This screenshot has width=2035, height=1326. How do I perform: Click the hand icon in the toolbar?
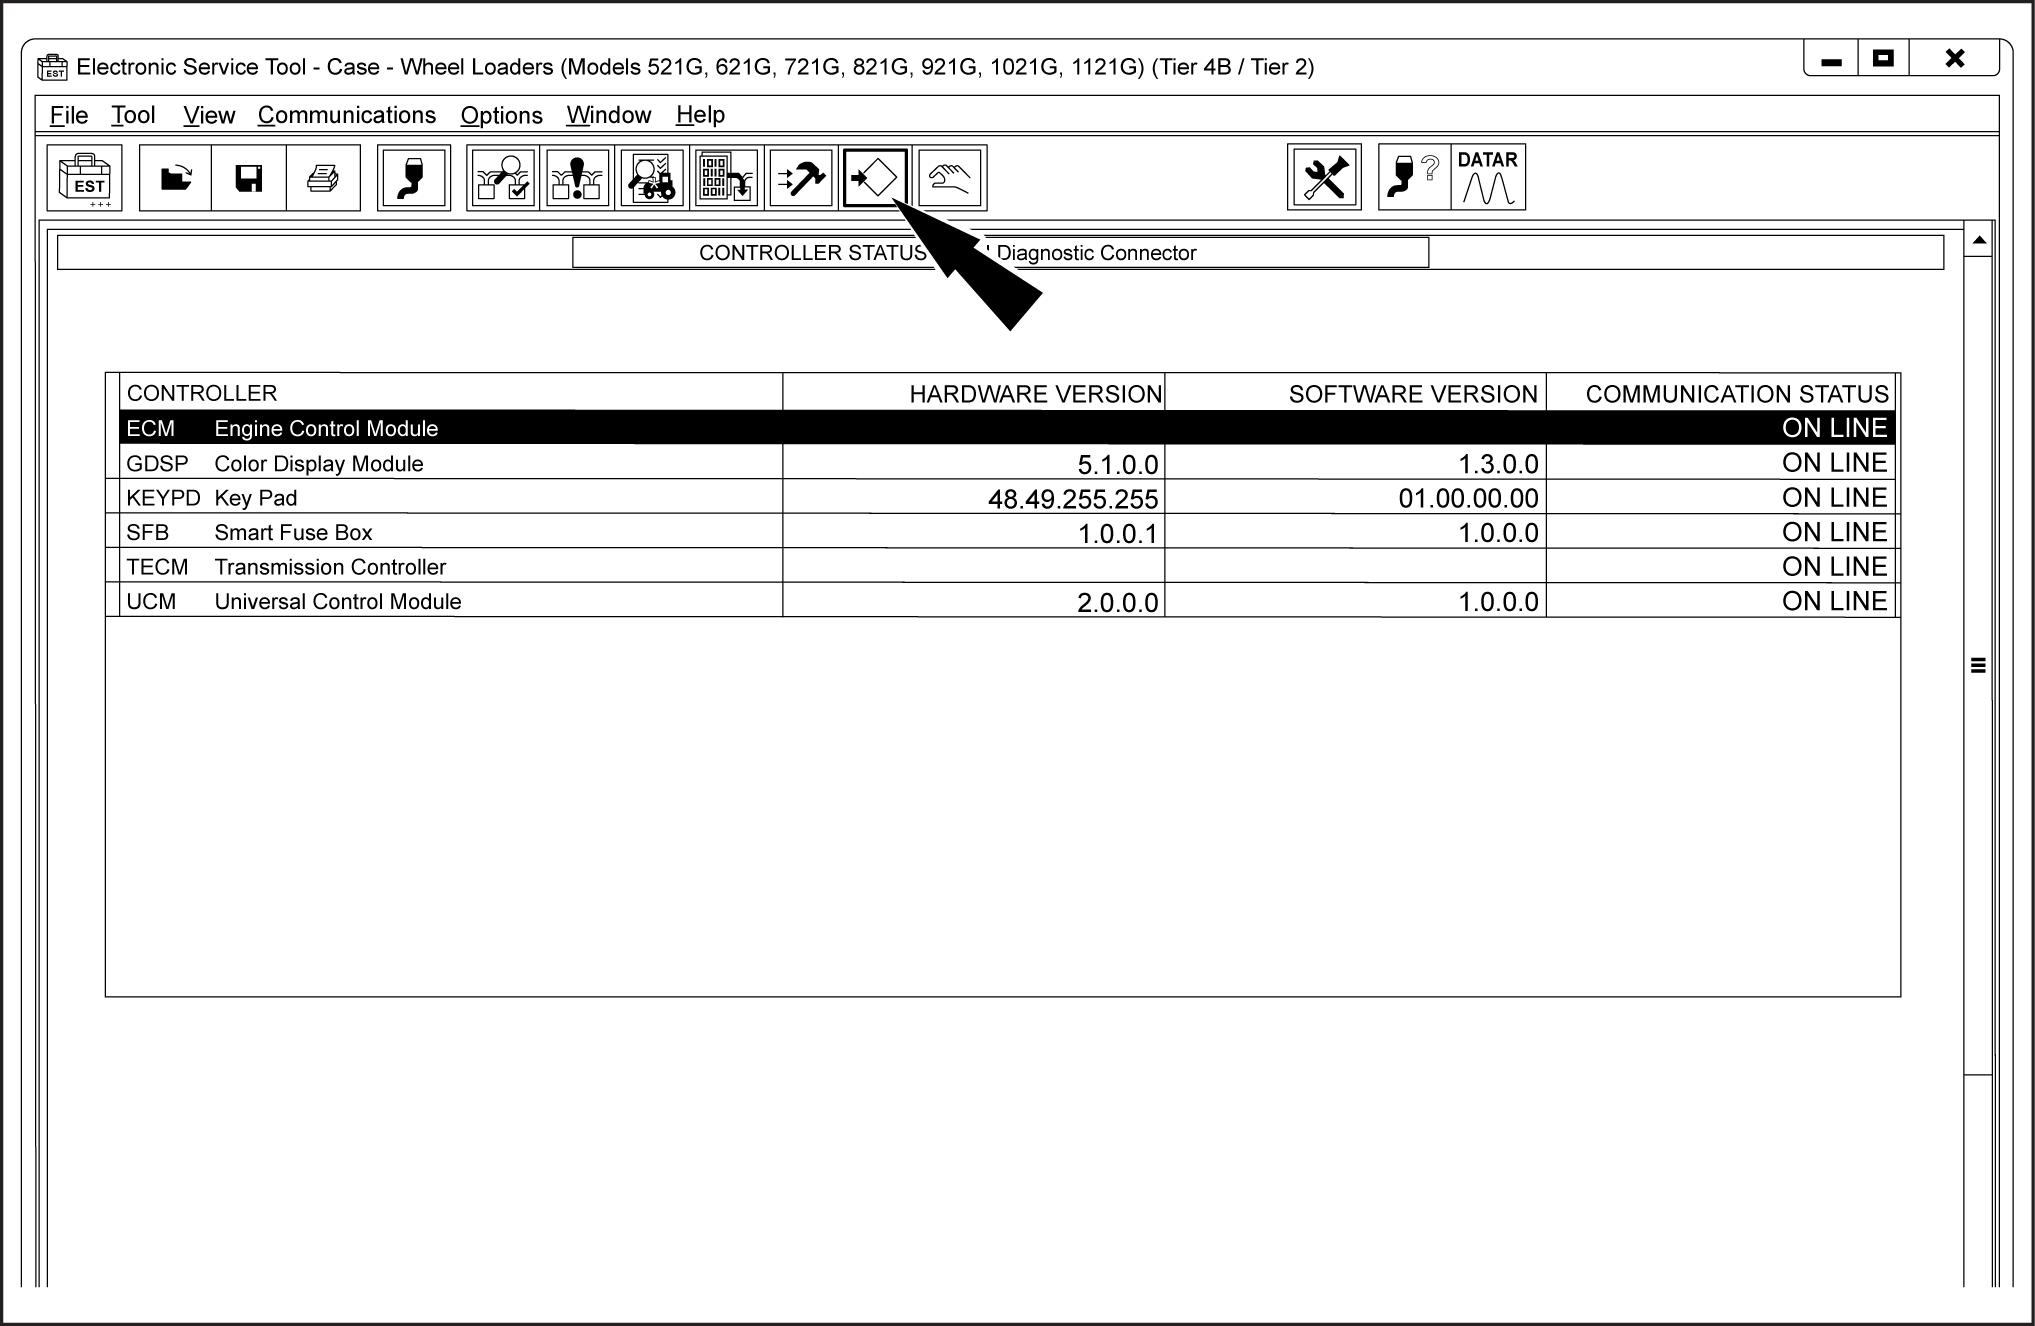pos(950,178)
